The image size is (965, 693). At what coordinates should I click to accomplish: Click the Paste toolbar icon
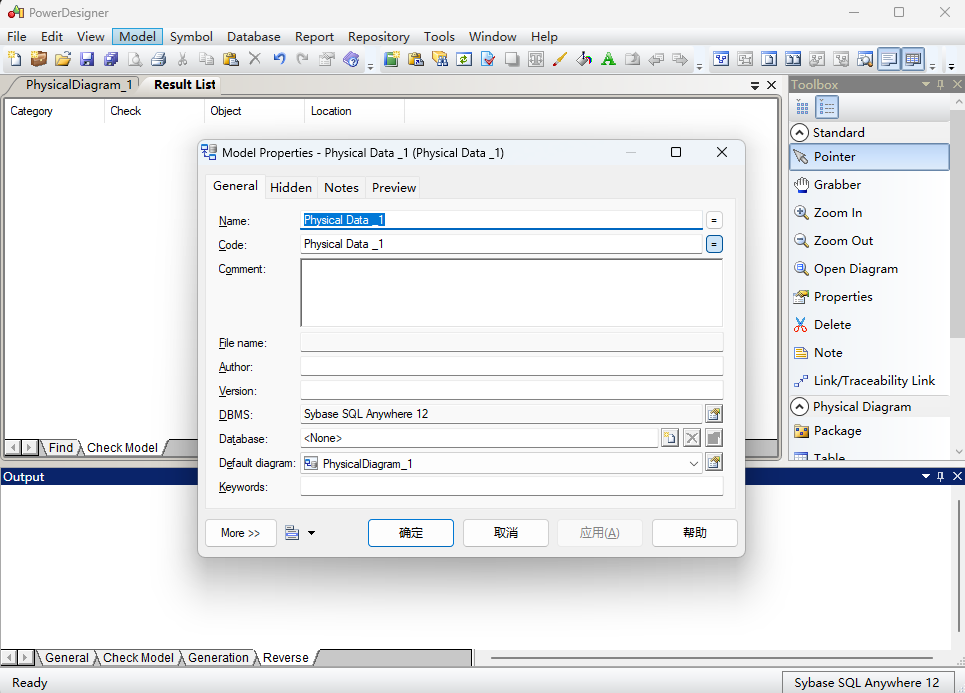[x=231, y=59]
